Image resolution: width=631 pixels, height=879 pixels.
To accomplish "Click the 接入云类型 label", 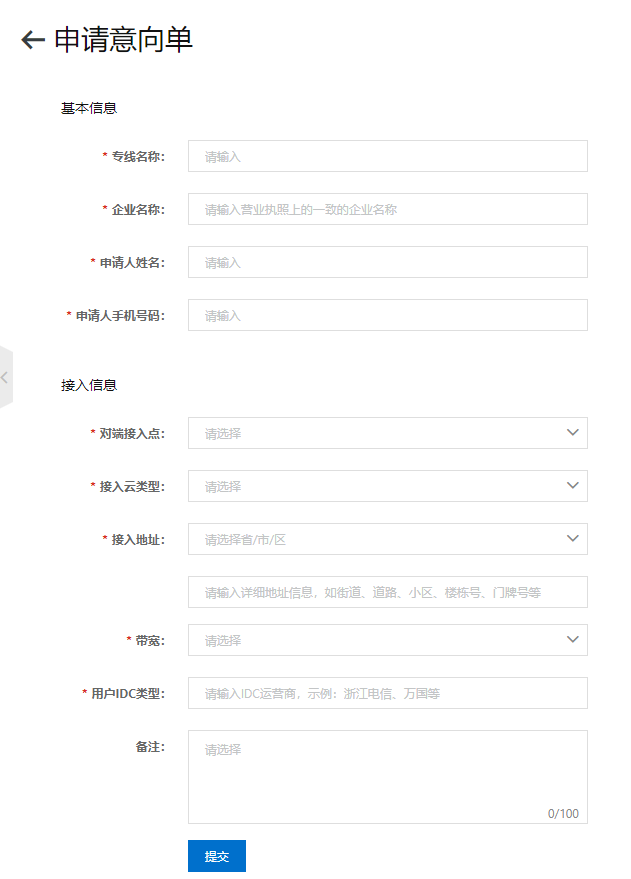I will pos(132,487).
